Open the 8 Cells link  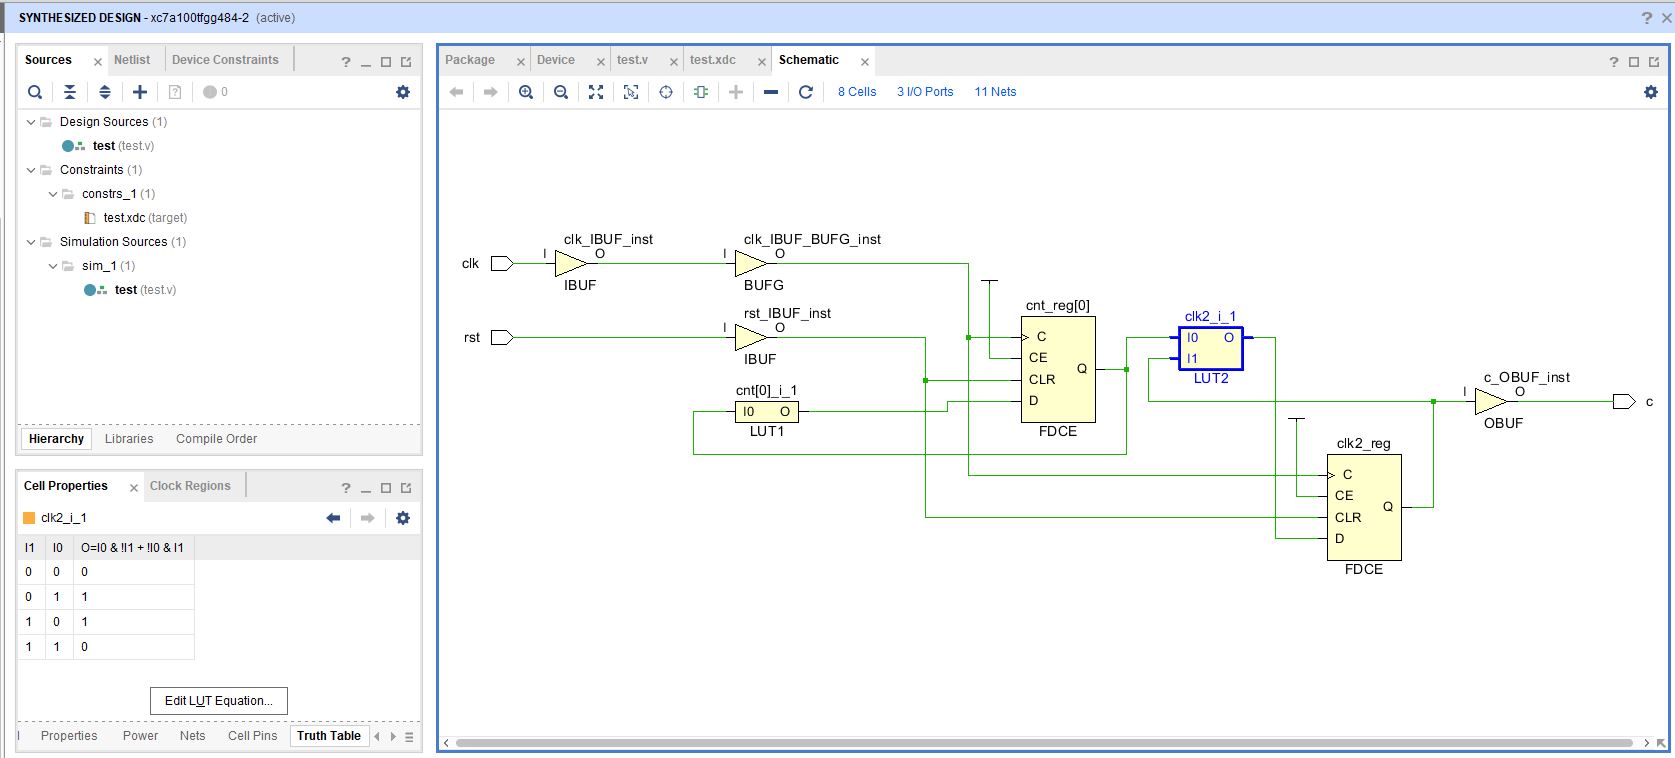pyautogui.click(x=857, y=92)
